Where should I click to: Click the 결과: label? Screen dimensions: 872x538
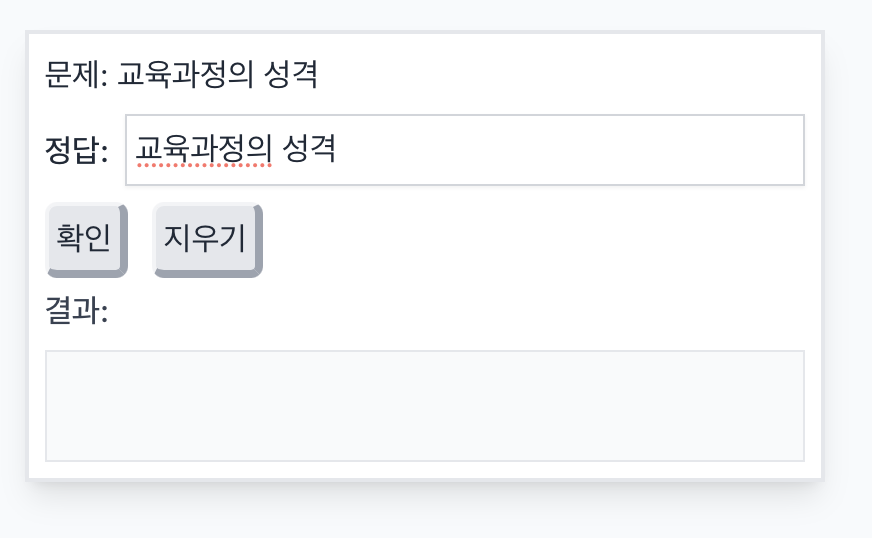(77, 310)
